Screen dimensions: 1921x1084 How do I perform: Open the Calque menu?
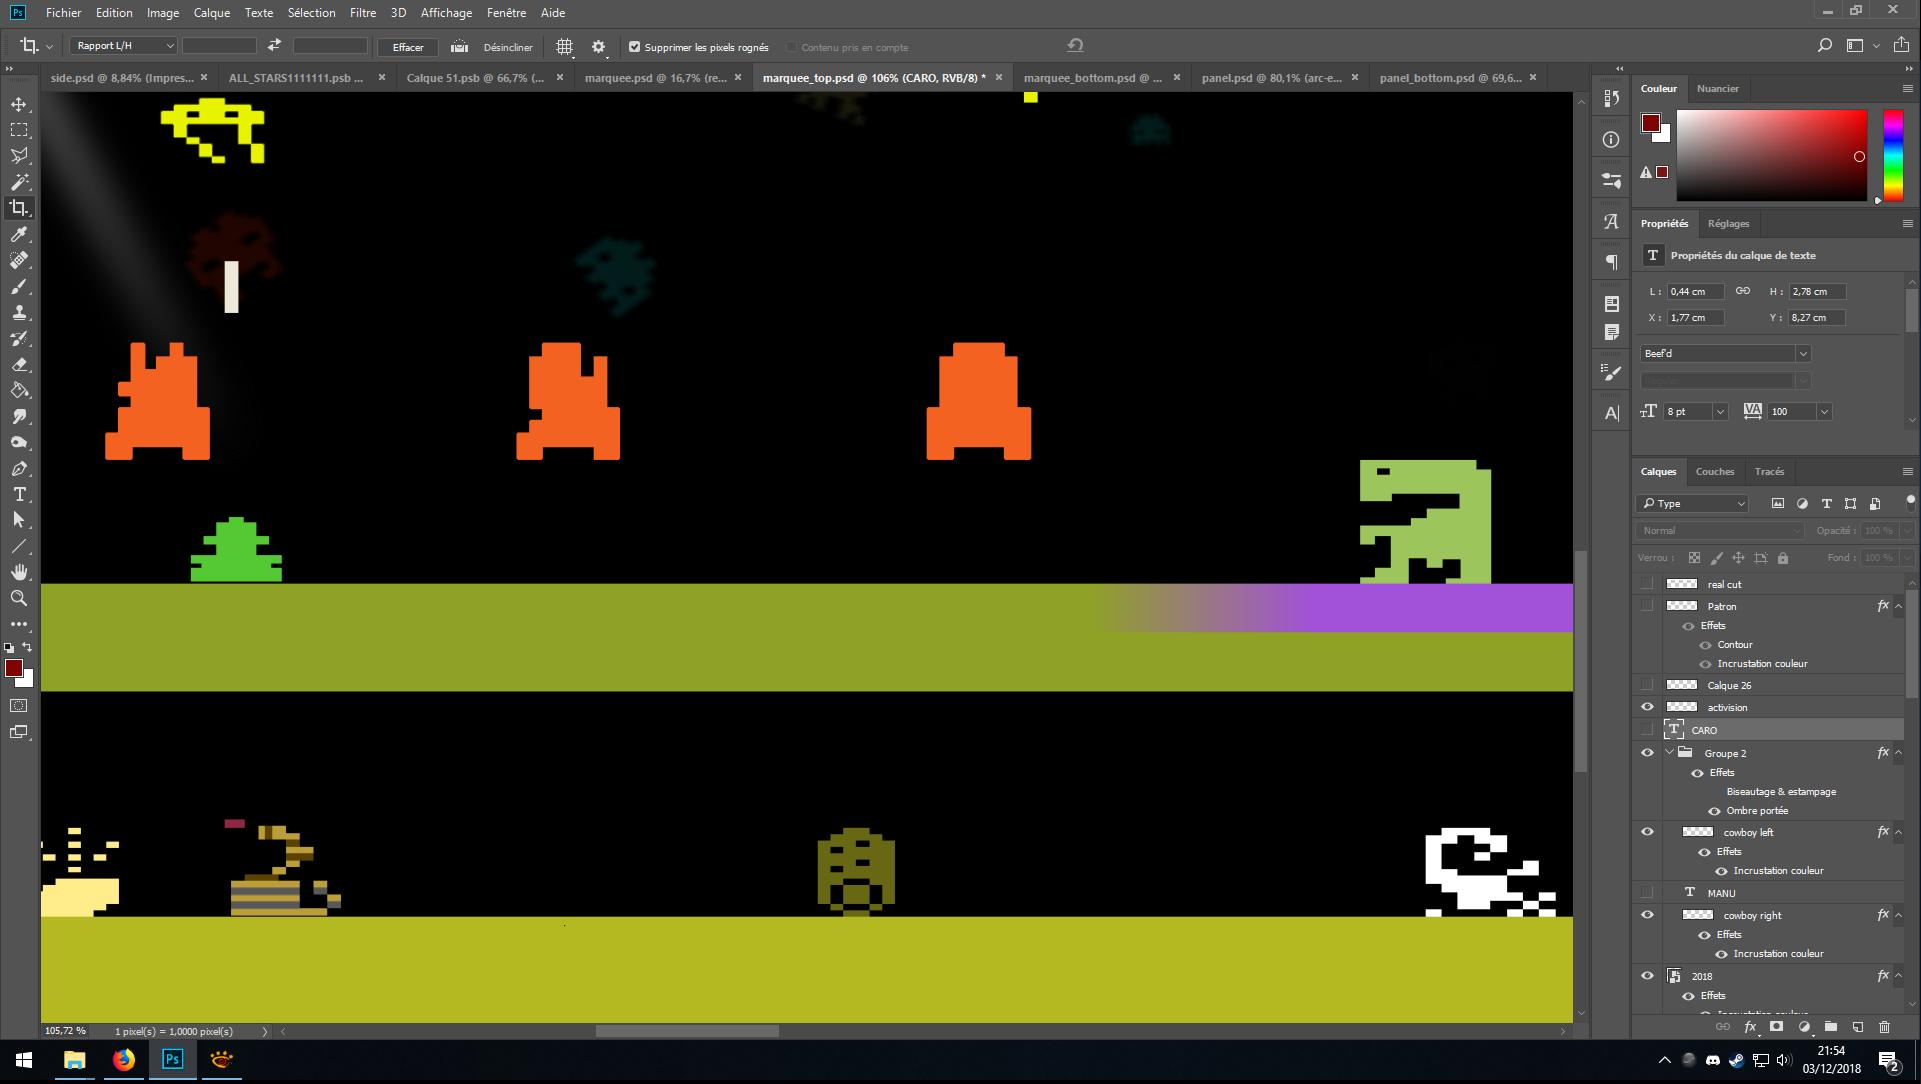(x=211, y=13)
